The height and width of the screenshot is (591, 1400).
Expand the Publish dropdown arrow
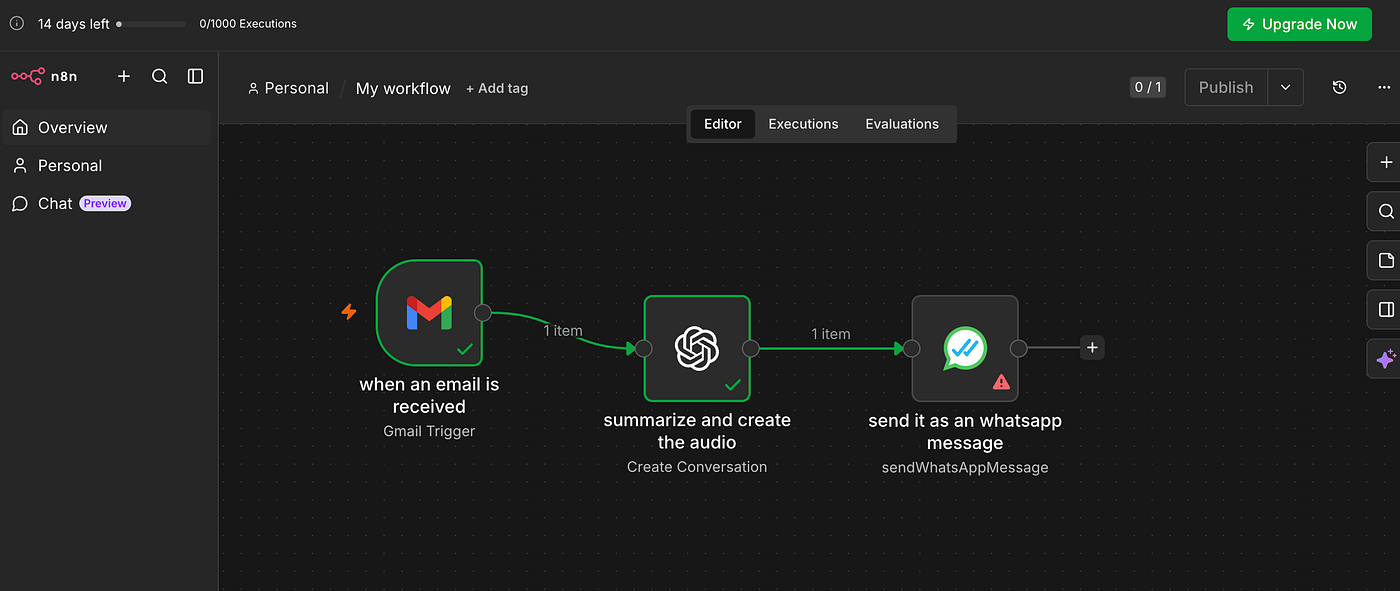pyautogui.click(x=1286, y=87)
